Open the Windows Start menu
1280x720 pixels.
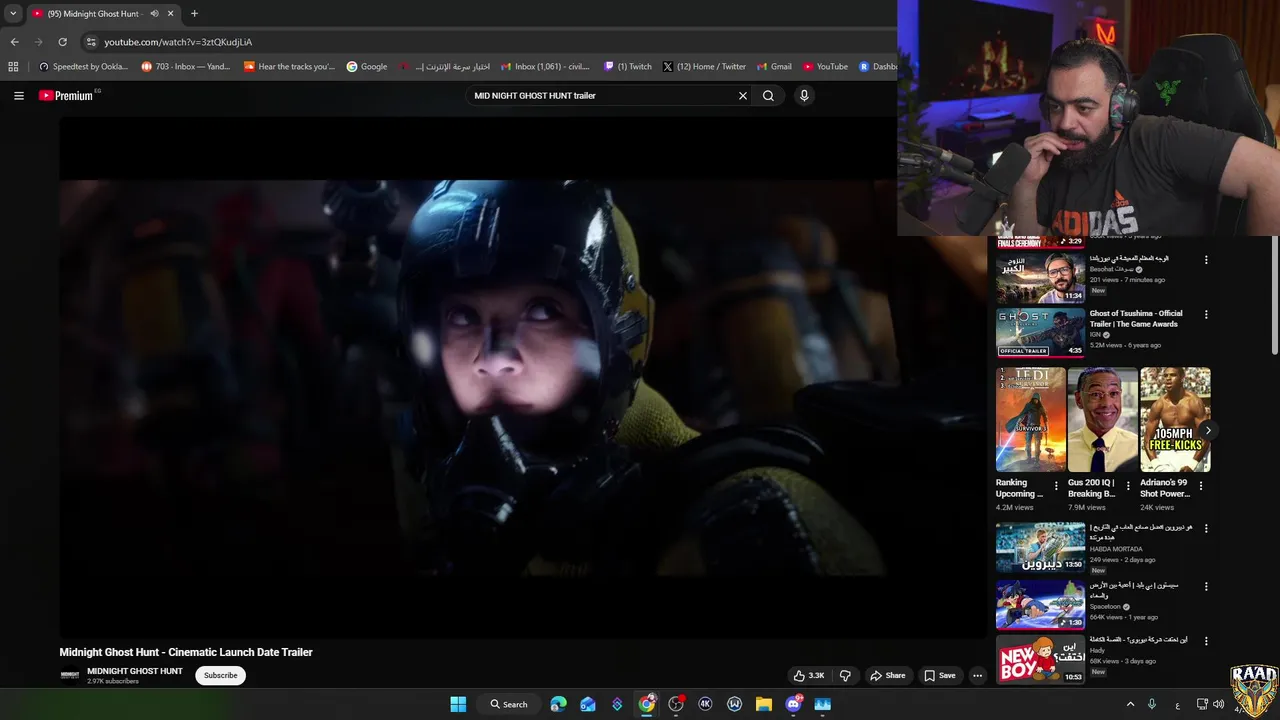458,704
